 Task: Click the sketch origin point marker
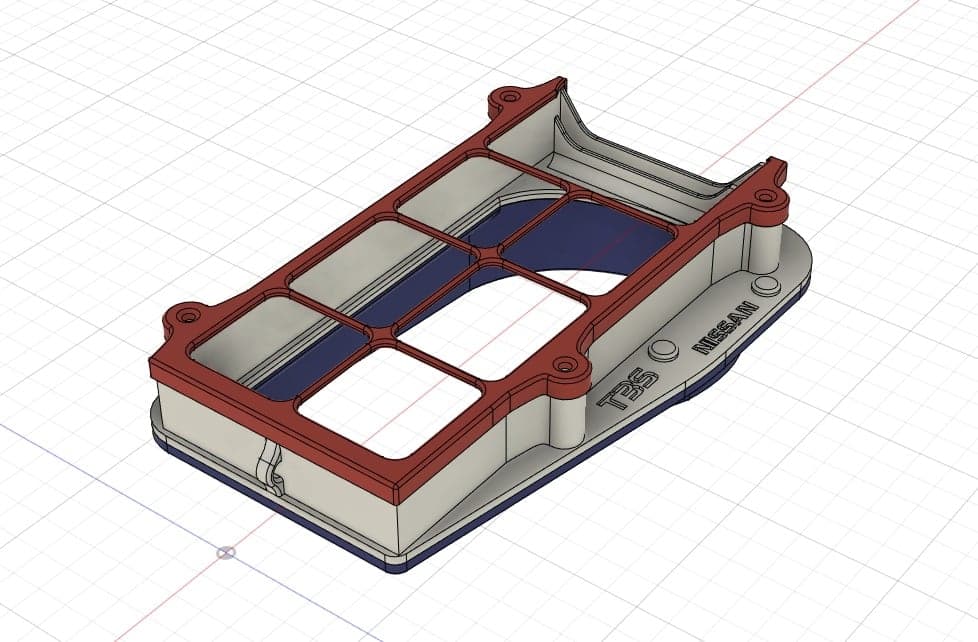[226, 552]
